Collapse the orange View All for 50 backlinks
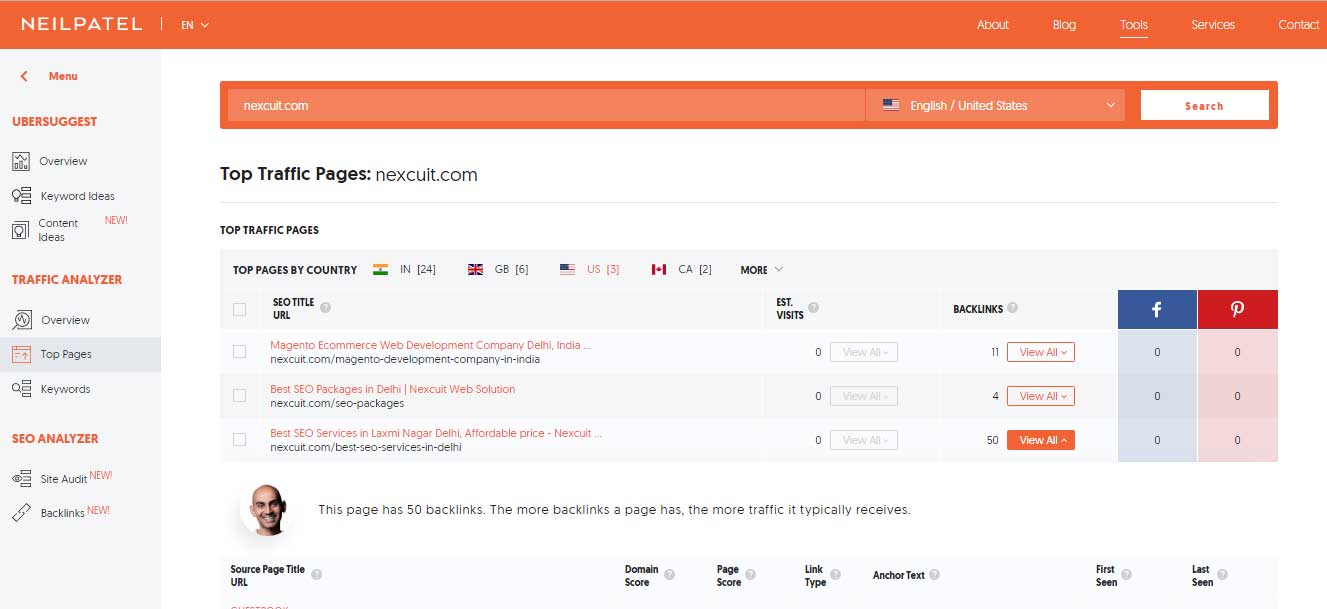Screen dimensions: 1327x609 click(x=1041, y=440)
